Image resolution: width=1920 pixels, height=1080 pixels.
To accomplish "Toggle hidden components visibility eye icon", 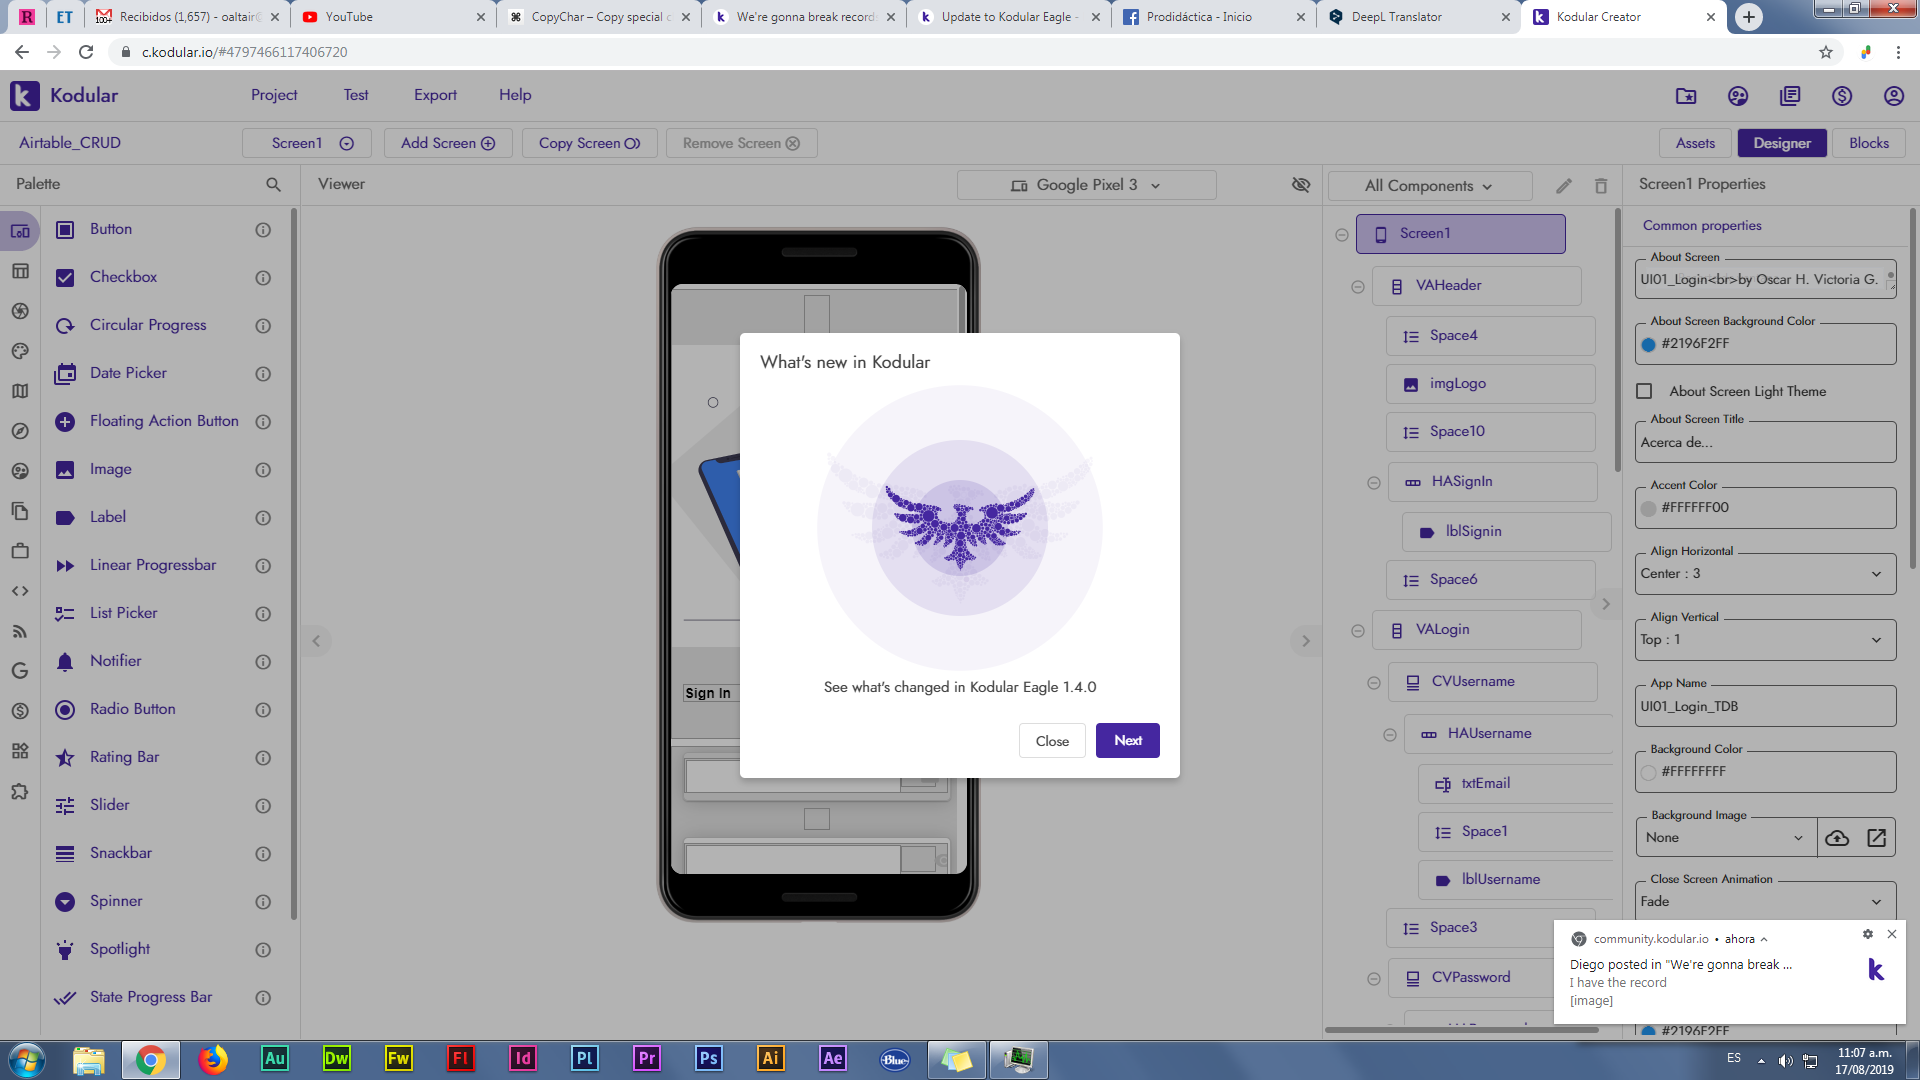I will (1300, 185).
